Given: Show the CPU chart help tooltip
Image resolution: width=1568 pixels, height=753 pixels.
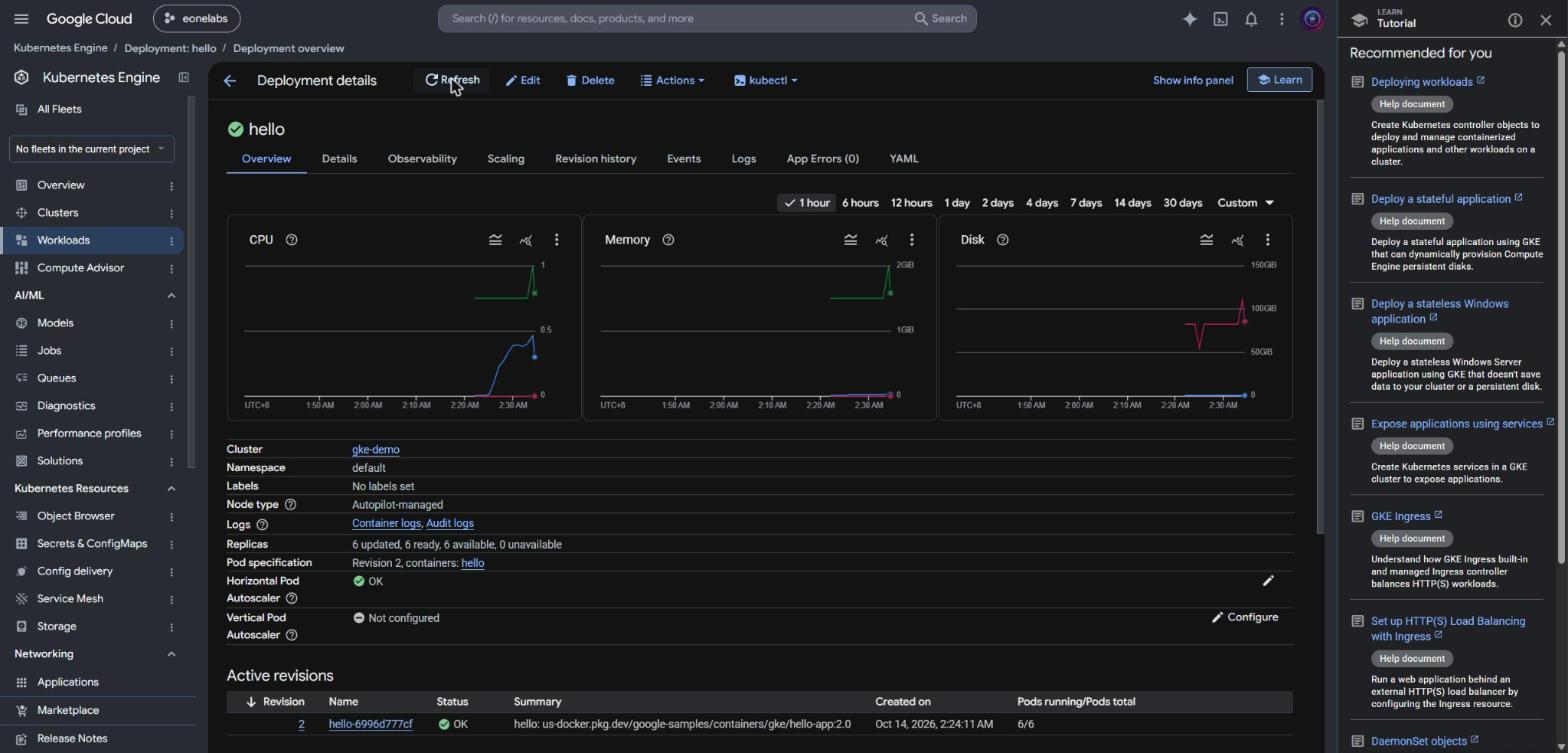Looking at the screenshot, I should tap(291, 240).
